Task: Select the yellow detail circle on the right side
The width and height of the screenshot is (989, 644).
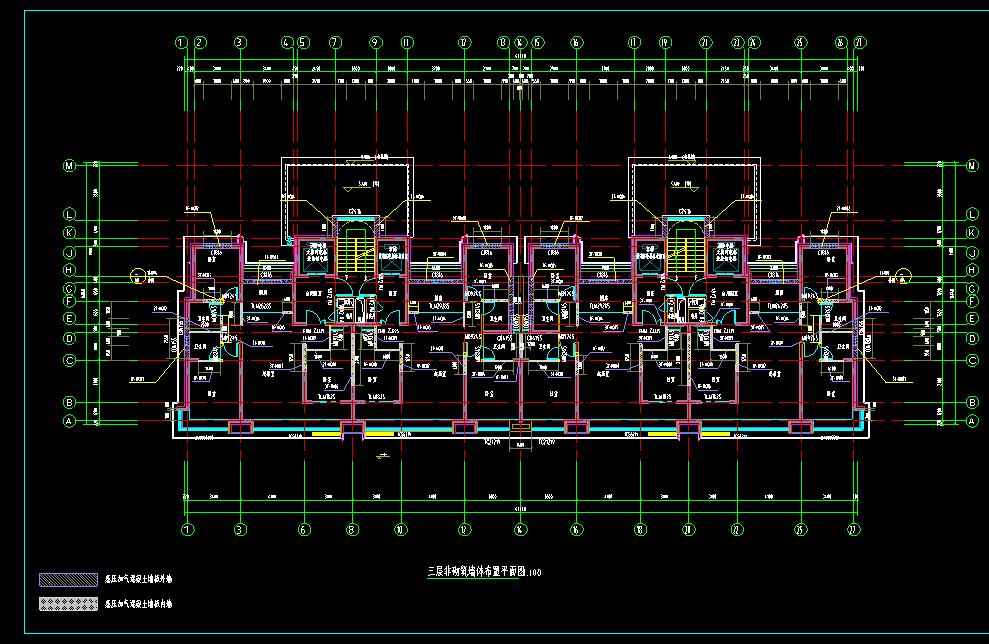Action: 904,274
